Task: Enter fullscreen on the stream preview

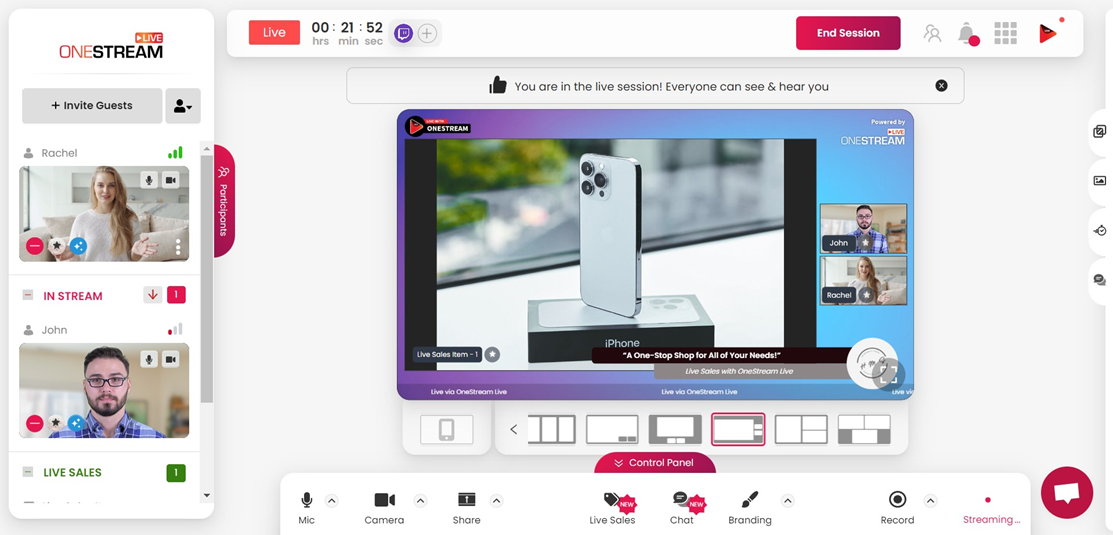Action: click(x=889, y=373)
